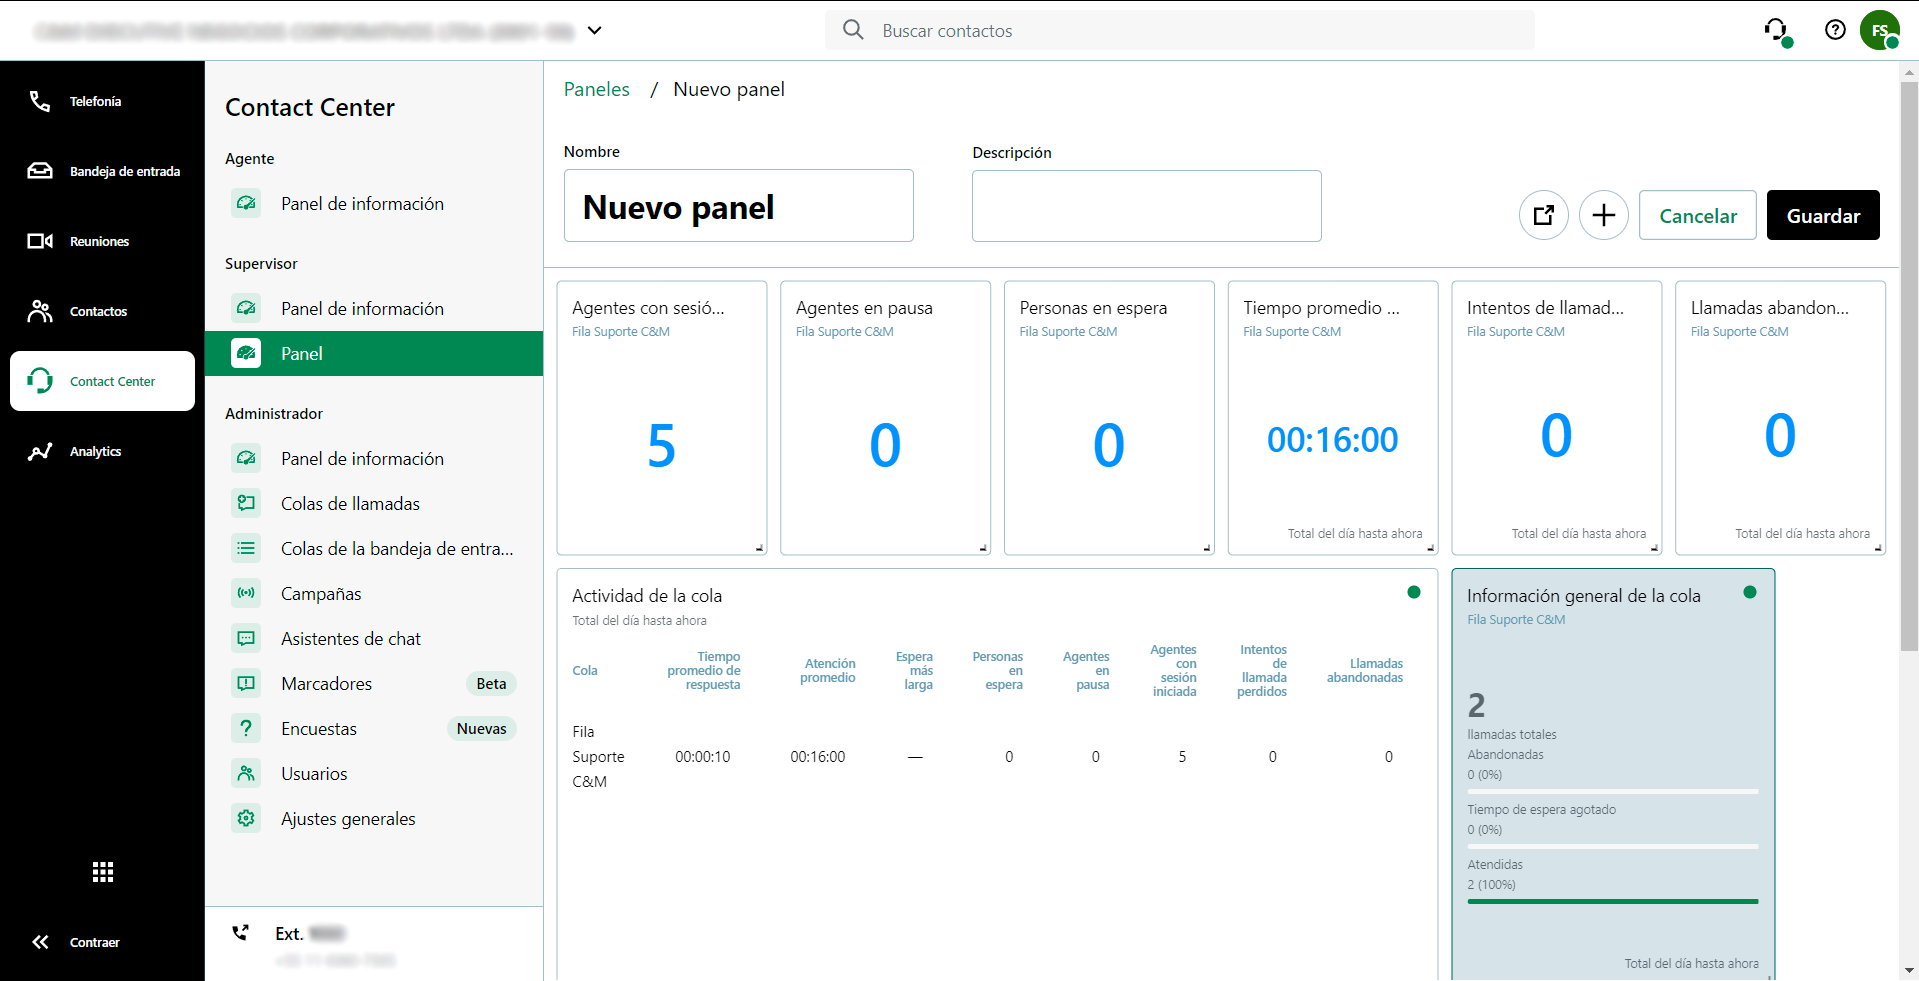1919x981 pixels.
Task: Open the Encuestas section
Action: pos(318,728)
